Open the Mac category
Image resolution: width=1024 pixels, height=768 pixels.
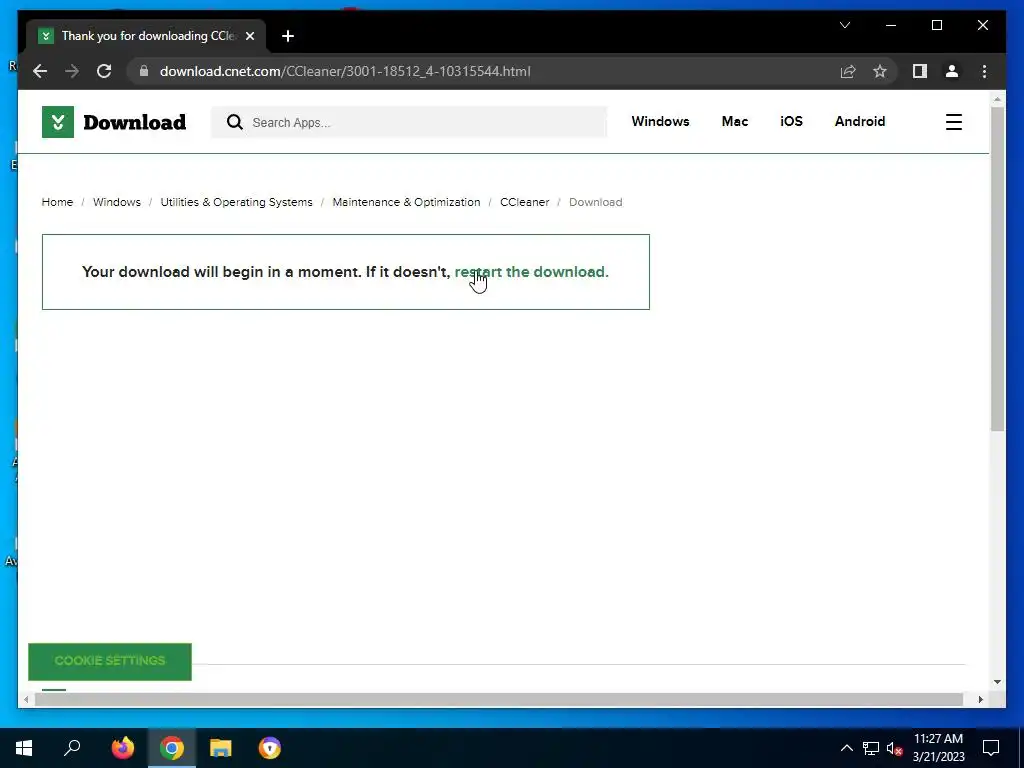click(x=735, y=121)
